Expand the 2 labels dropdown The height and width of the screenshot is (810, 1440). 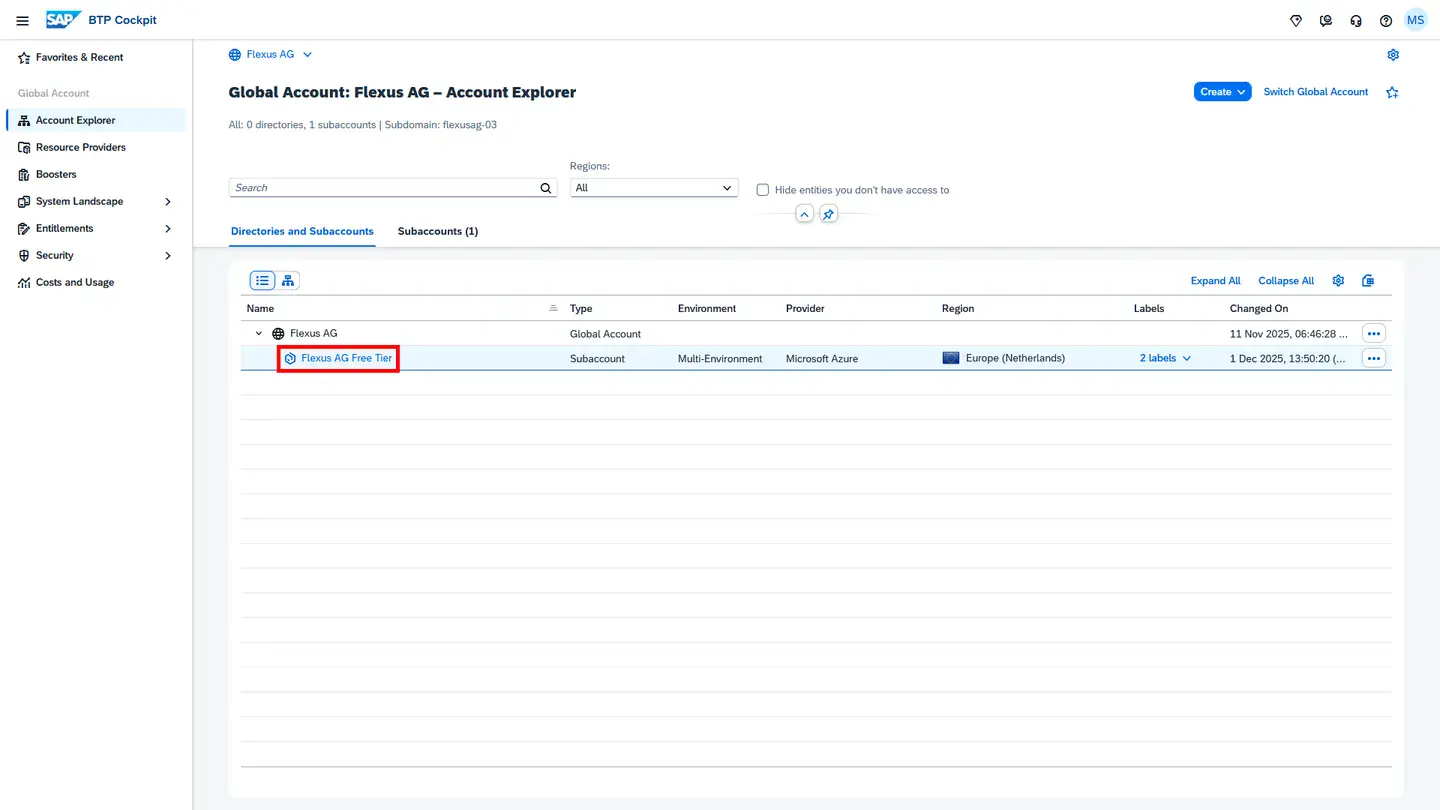click(1165, 358)
